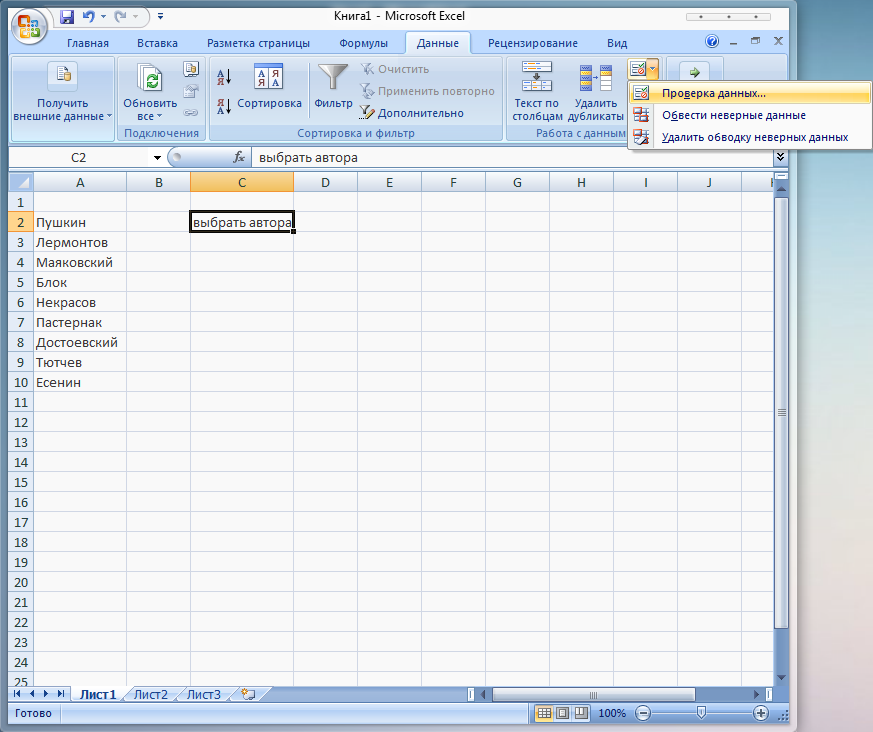Switch to Normal view in status bar
The image size is (873, 732).
pyautogui.click(x=544, y=713)
